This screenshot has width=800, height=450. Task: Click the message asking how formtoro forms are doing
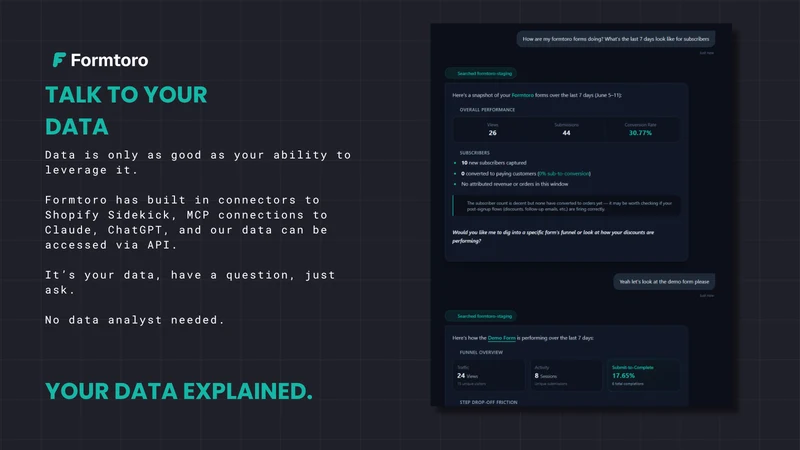(615, 39)
